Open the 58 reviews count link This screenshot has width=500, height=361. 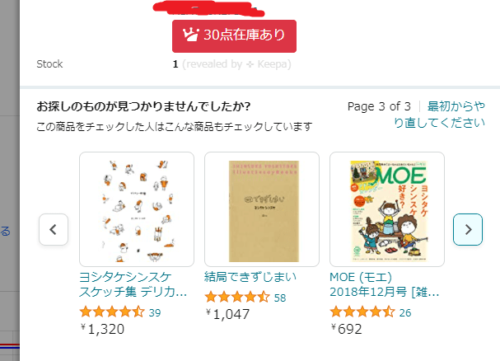click(280, 298)
